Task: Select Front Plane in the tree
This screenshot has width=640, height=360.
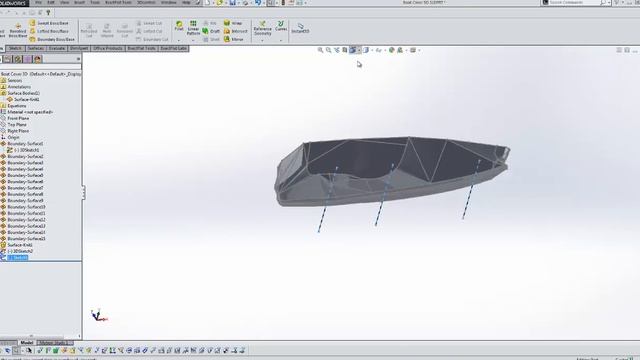Action: click(x=18, y=118)
